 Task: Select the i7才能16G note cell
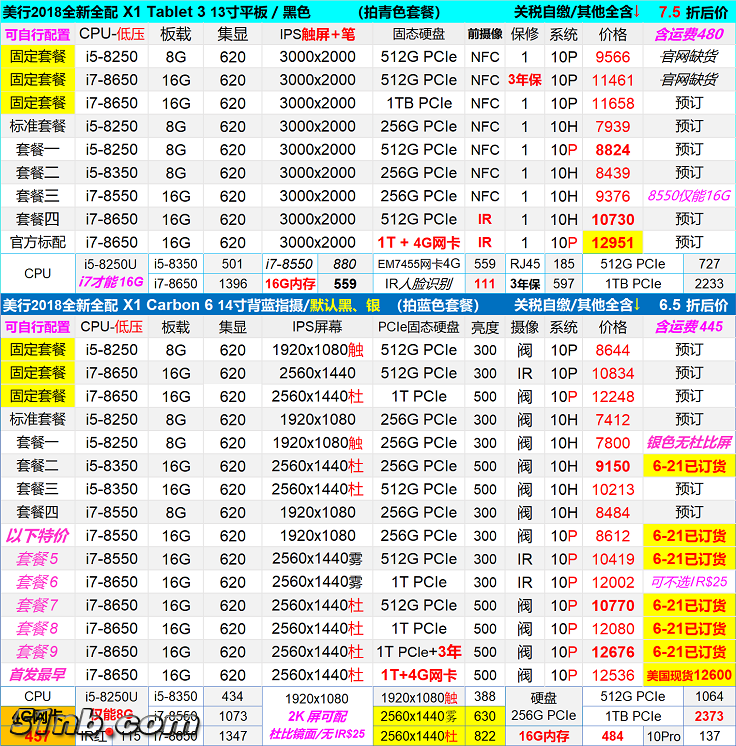[x=111, y=284]
